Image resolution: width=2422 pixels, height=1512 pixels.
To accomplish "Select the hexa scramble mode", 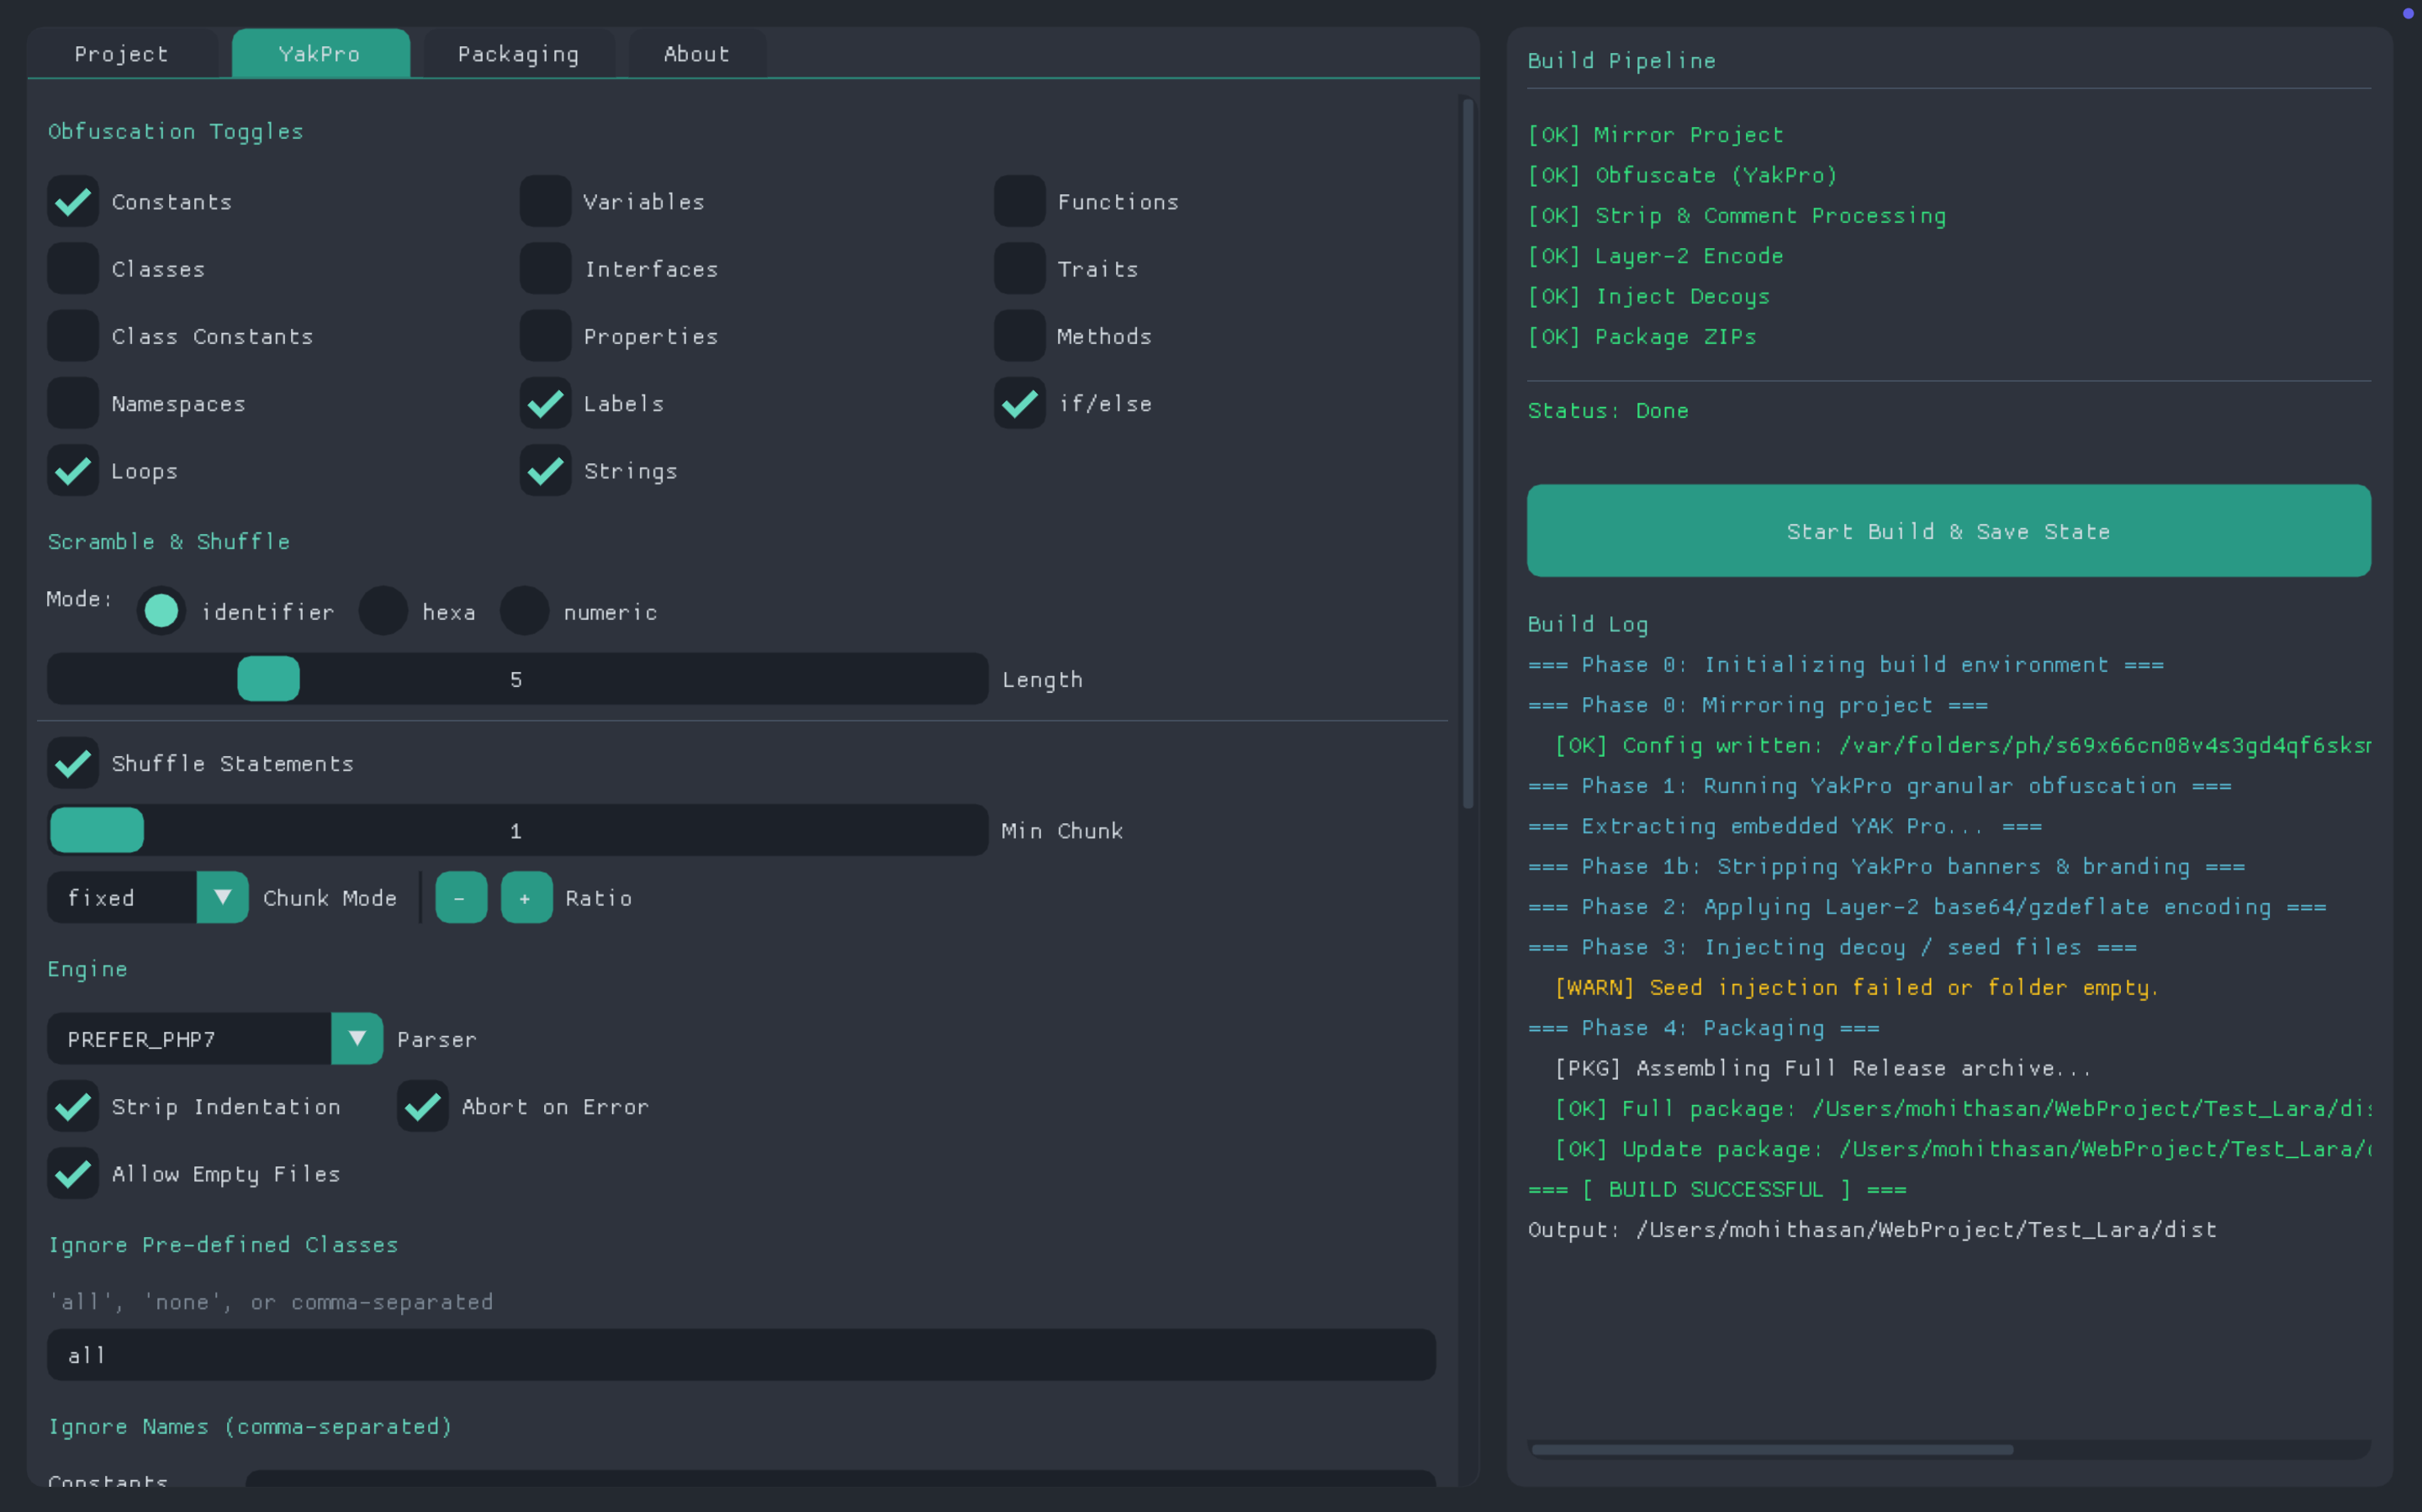I will (383, 611).
